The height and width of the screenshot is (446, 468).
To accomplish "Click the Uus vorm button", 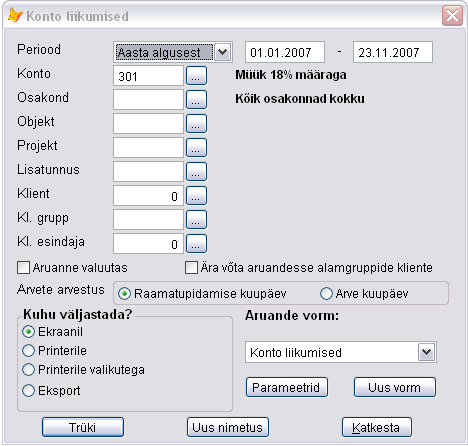I will [x=395, y=387].
